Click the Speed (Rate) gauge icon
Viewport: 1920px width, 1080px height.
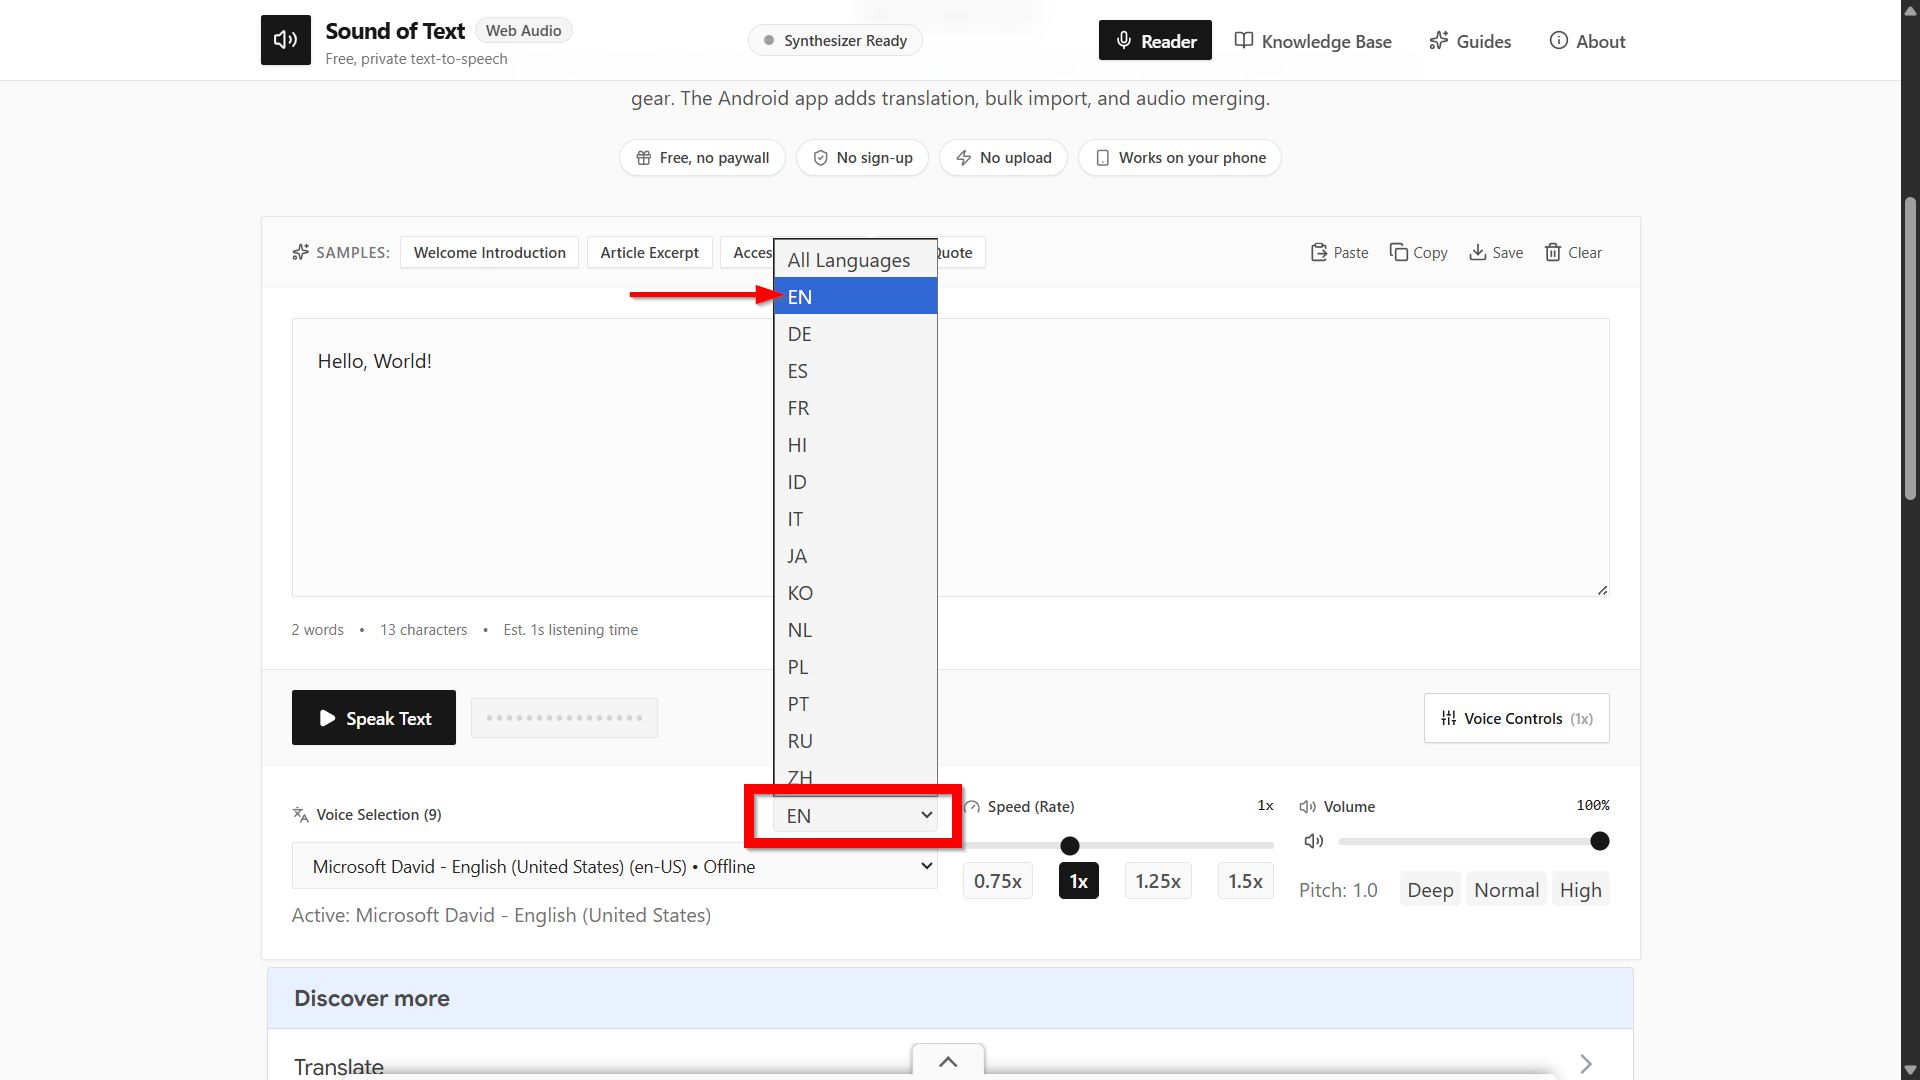972,807
